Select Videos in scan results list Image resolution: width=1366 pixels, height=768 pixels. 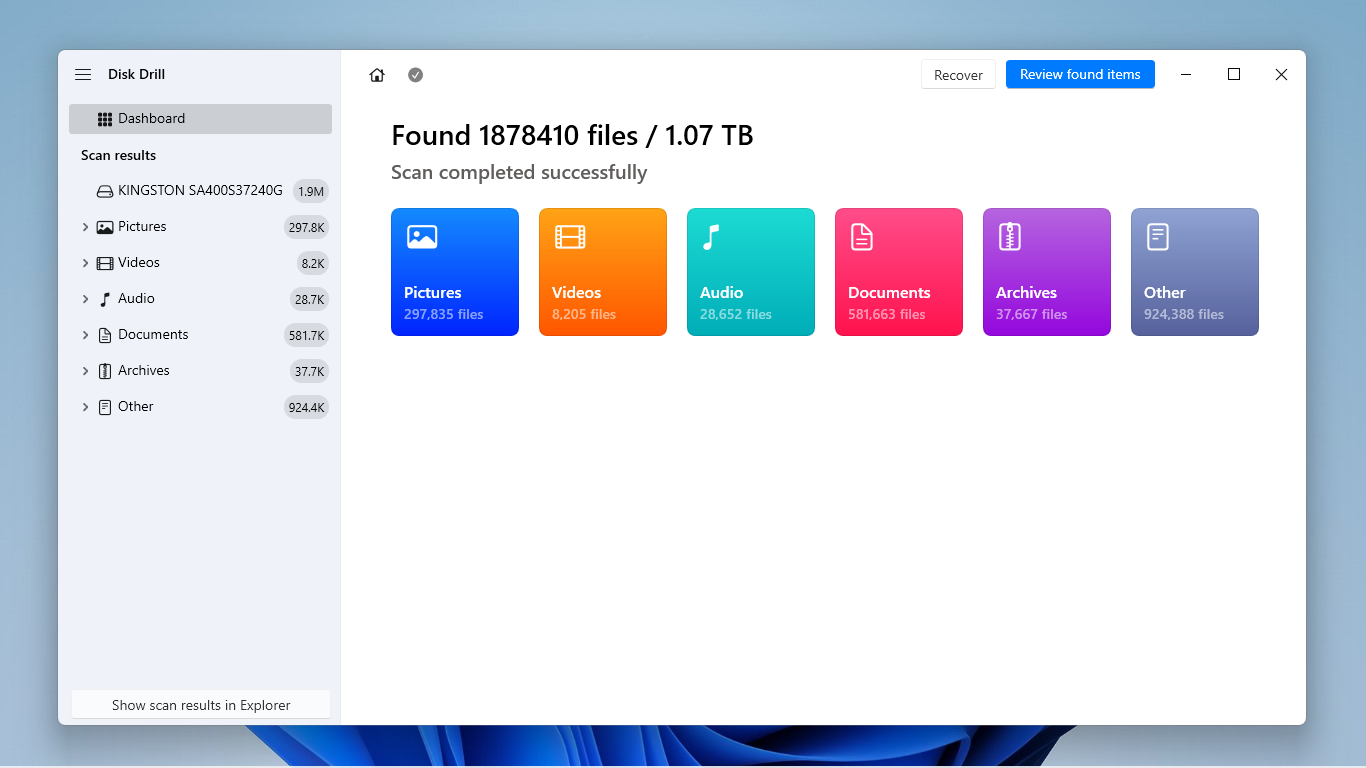tap(200, 263)
